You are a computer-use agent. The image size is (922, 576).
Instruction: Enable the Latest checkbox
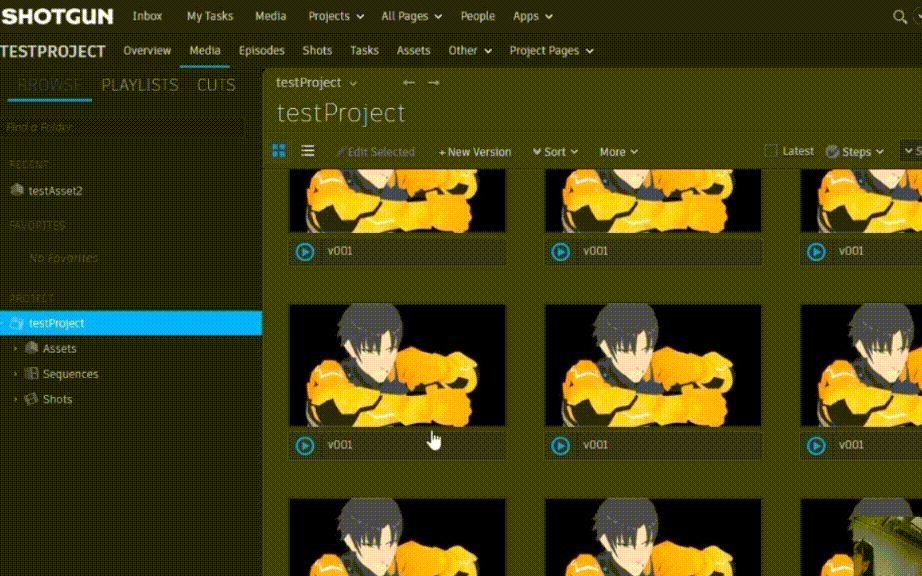point(771,151)
